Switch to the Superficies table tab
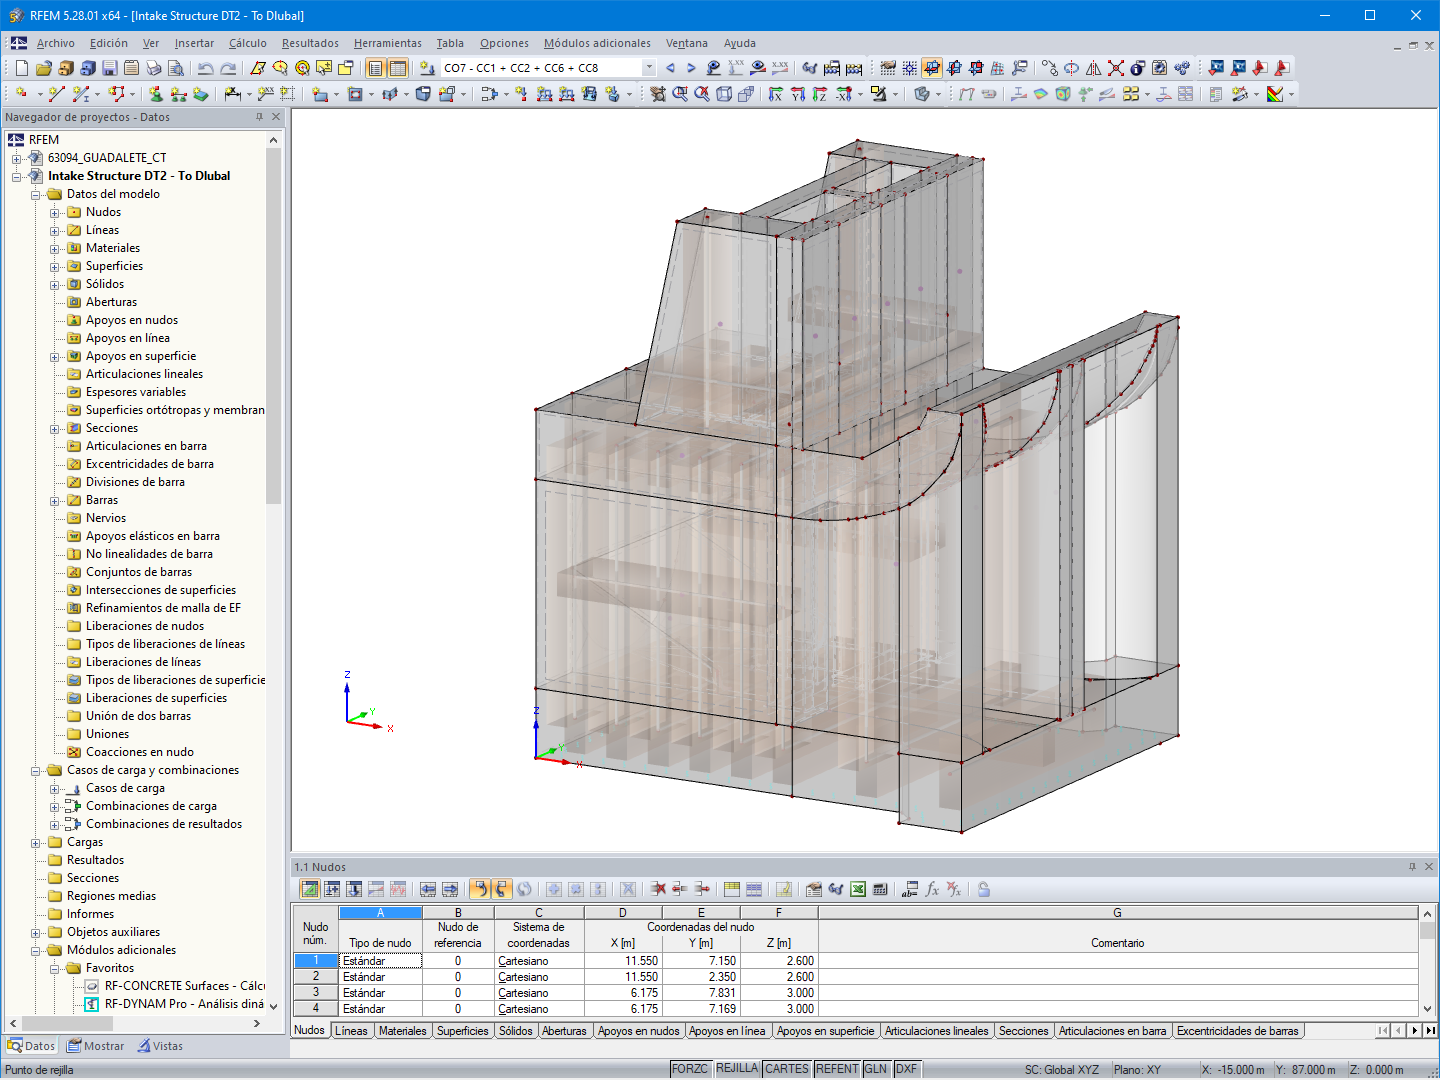This screenshot has height=1080, width=1440. coord(462,1030)
